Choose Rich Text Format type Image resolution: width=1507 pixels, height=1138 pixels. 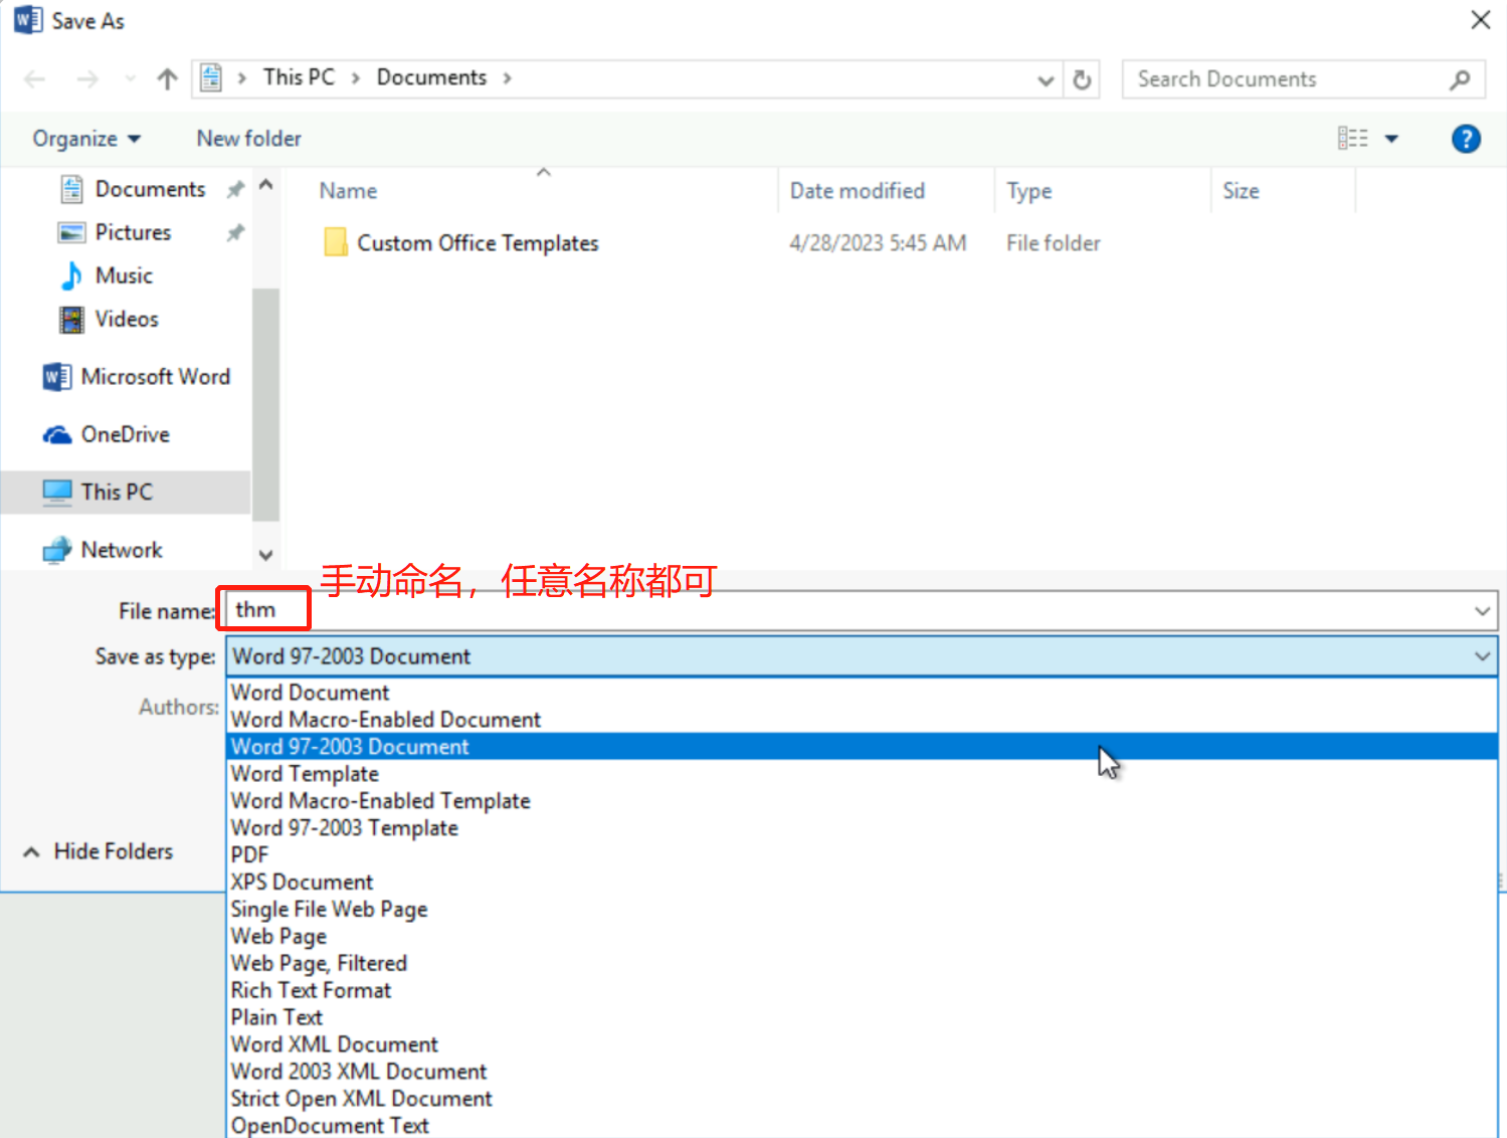[862, 990]
